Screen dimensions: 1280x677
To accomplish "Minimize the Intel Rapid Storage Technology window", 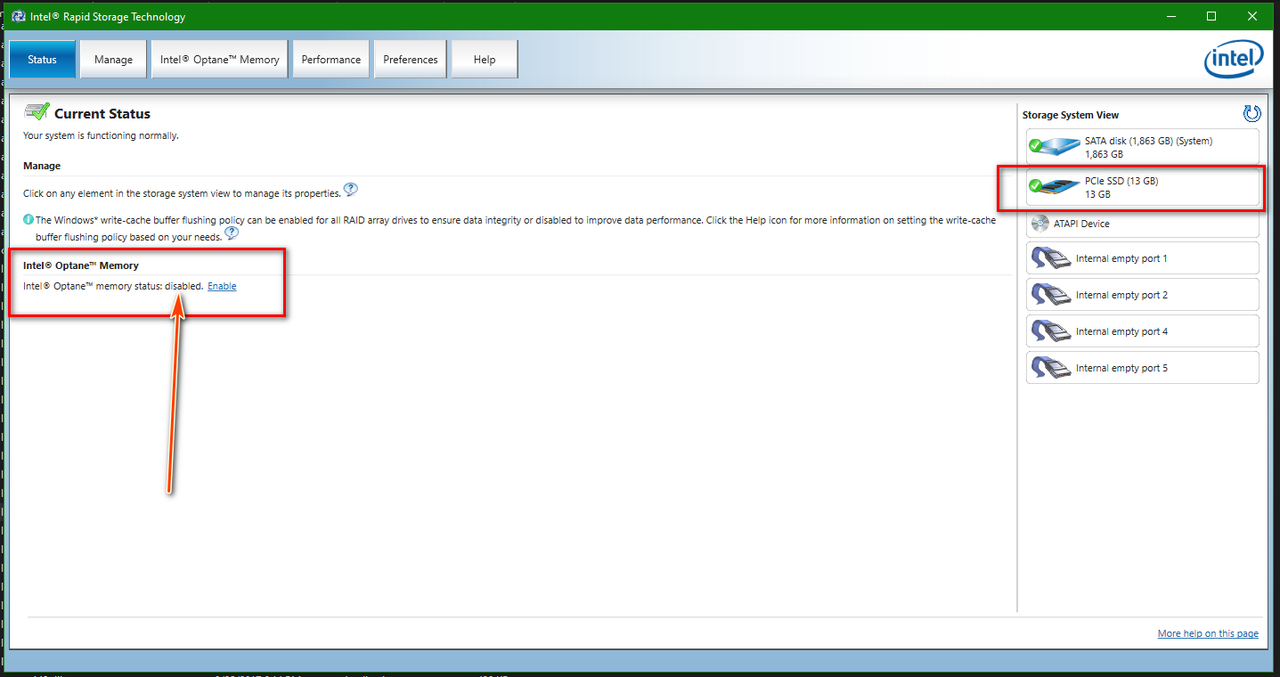I will click(x=1171, y=16).
